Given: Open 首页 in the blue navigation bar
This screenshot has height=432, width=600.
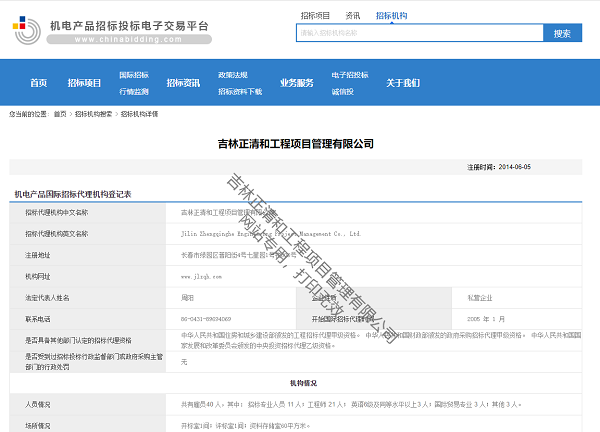Looking at the screenshot, I should pos(38,83).
